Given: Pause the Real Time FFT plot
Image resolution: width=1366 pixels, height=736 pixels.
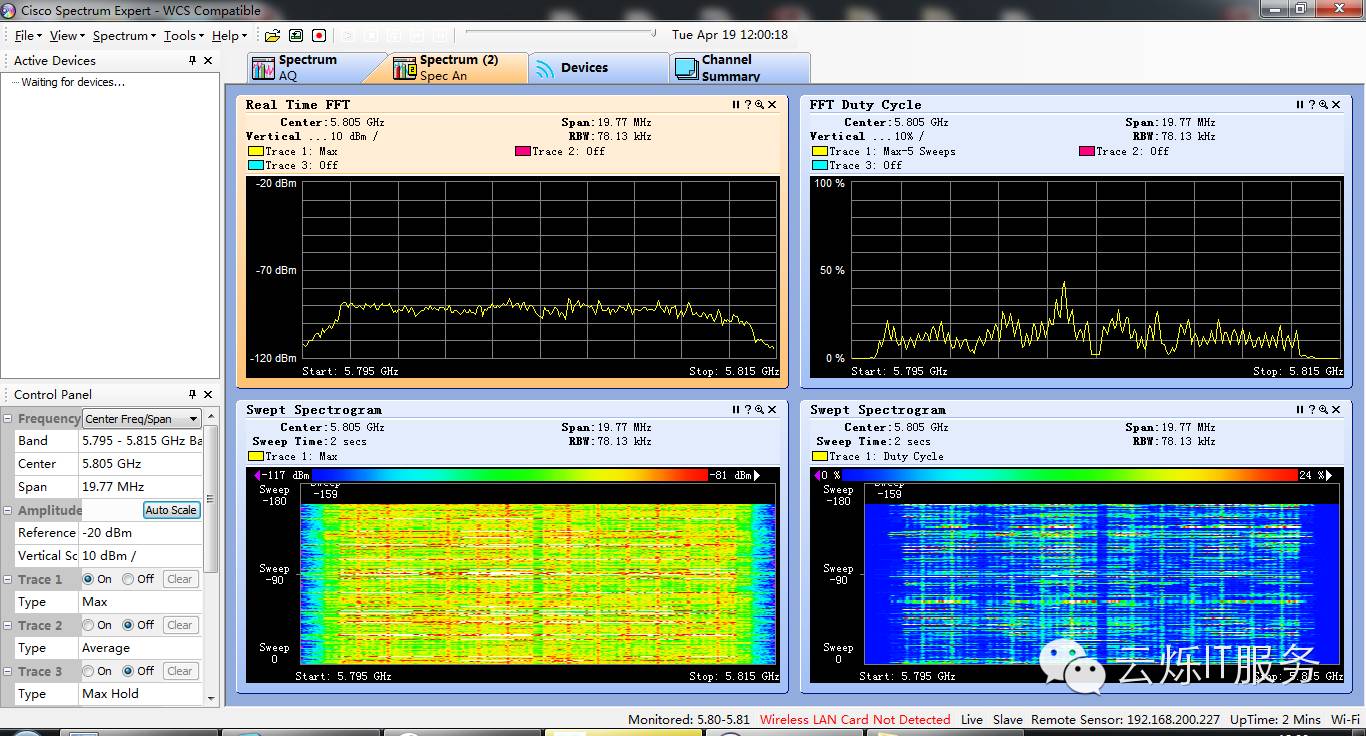Looking at the screenshot, I should tap(736, 105).
